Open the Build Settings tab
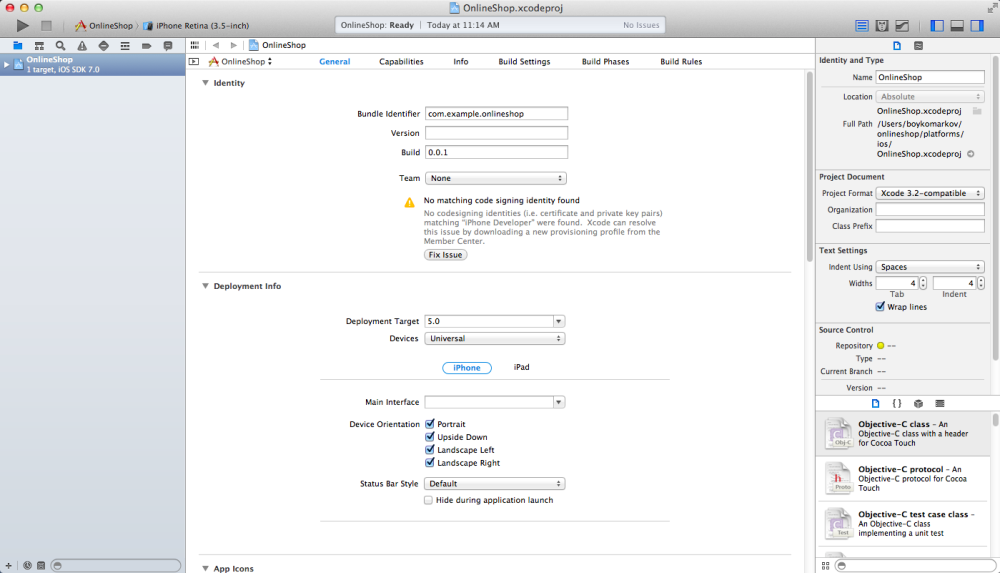 524,61
